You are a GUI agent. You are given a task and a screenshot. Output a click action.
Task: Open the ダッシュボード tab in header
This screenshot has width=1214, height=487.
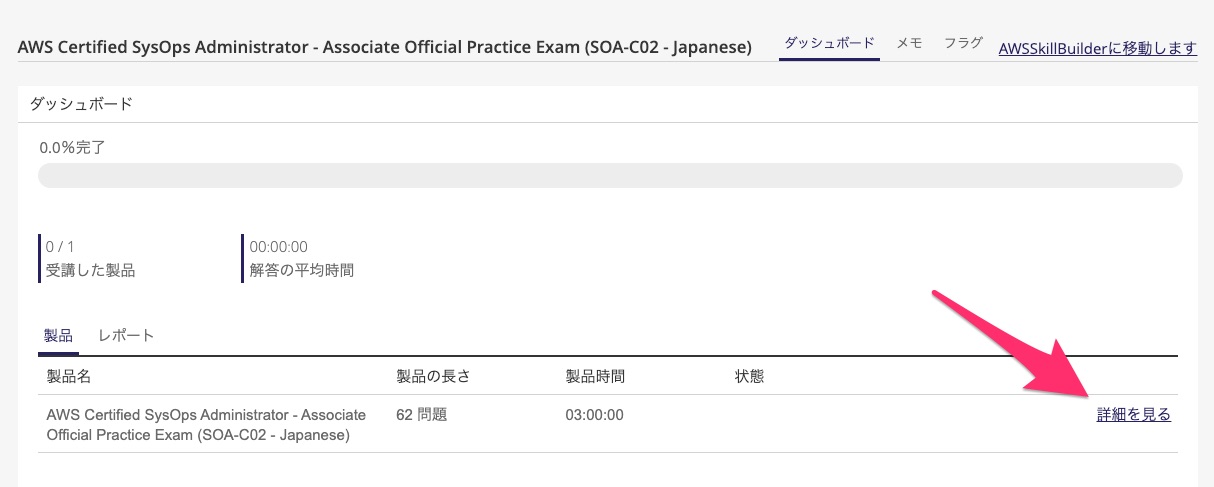pos(829,43)
